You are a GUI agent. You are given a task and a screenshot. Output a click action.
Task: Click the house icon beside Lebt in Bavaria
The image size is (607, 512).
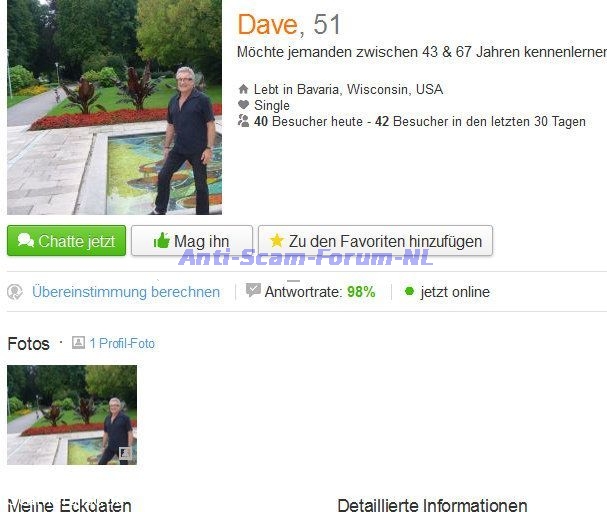(x=243, y=89)
